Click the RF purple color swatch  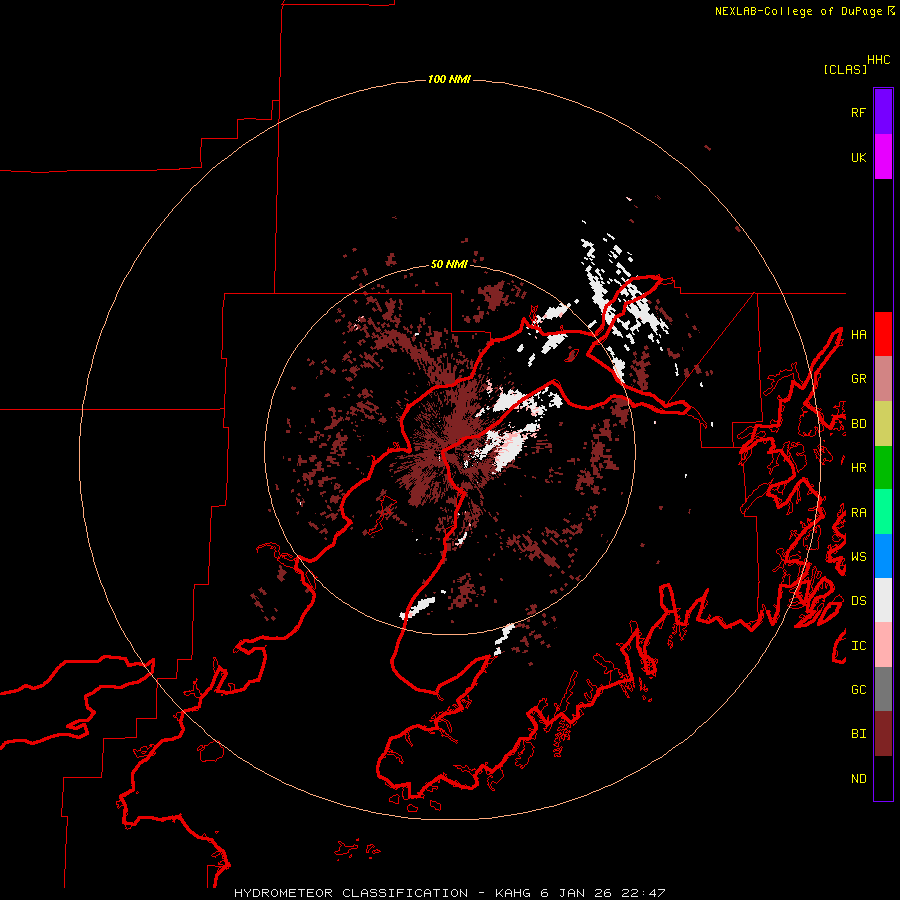[883, 112]
